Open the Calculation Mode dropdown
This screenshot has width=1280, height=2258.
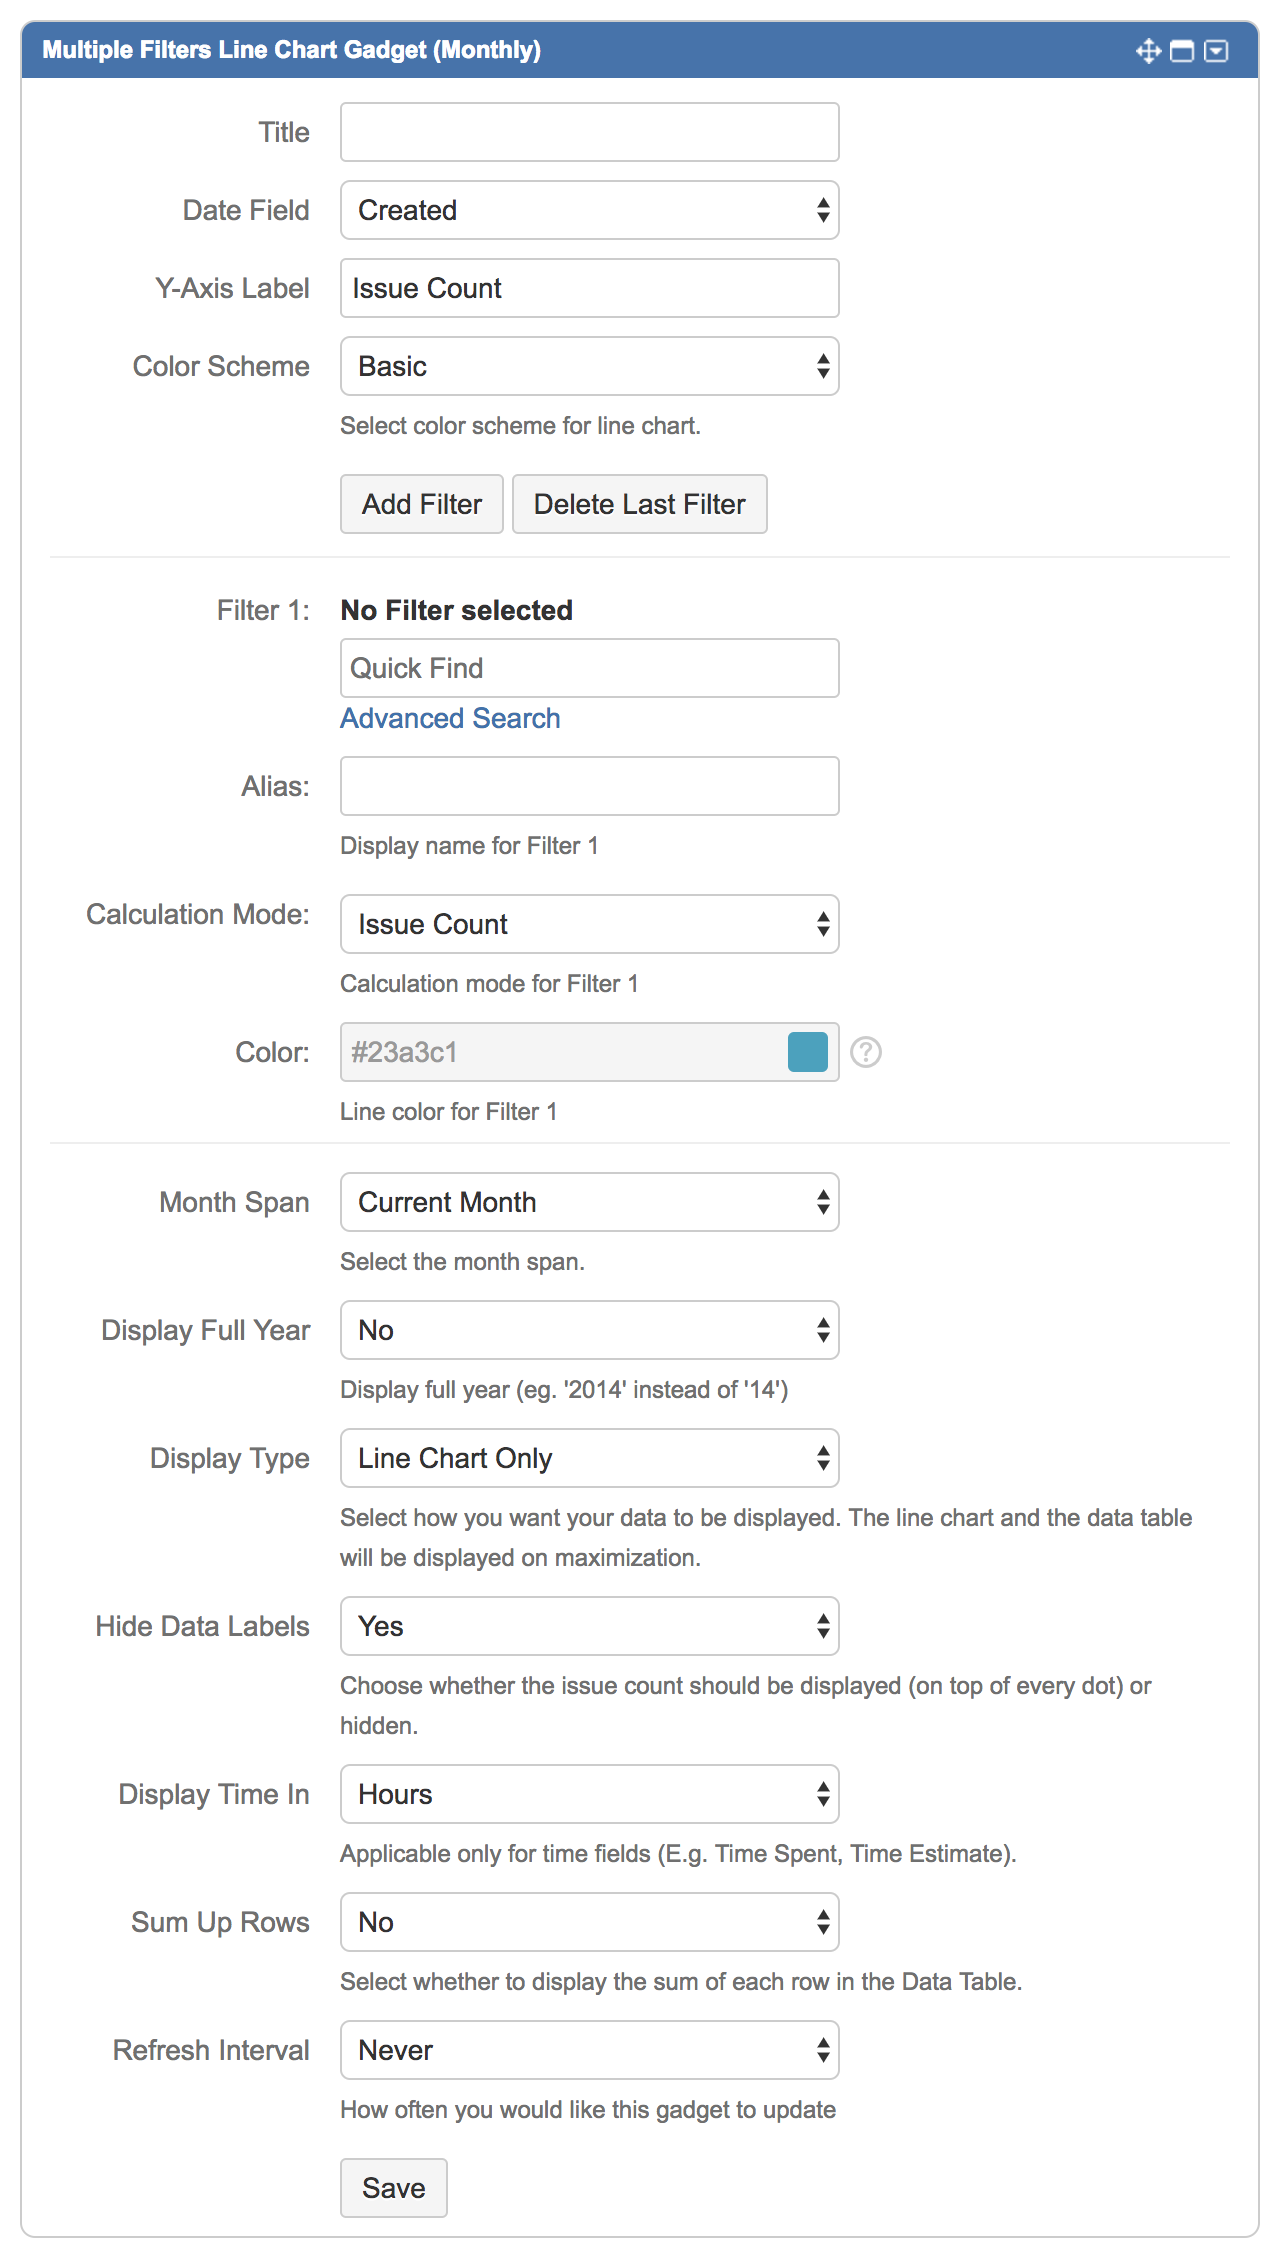pyautogui.click(x=589, y=924)
